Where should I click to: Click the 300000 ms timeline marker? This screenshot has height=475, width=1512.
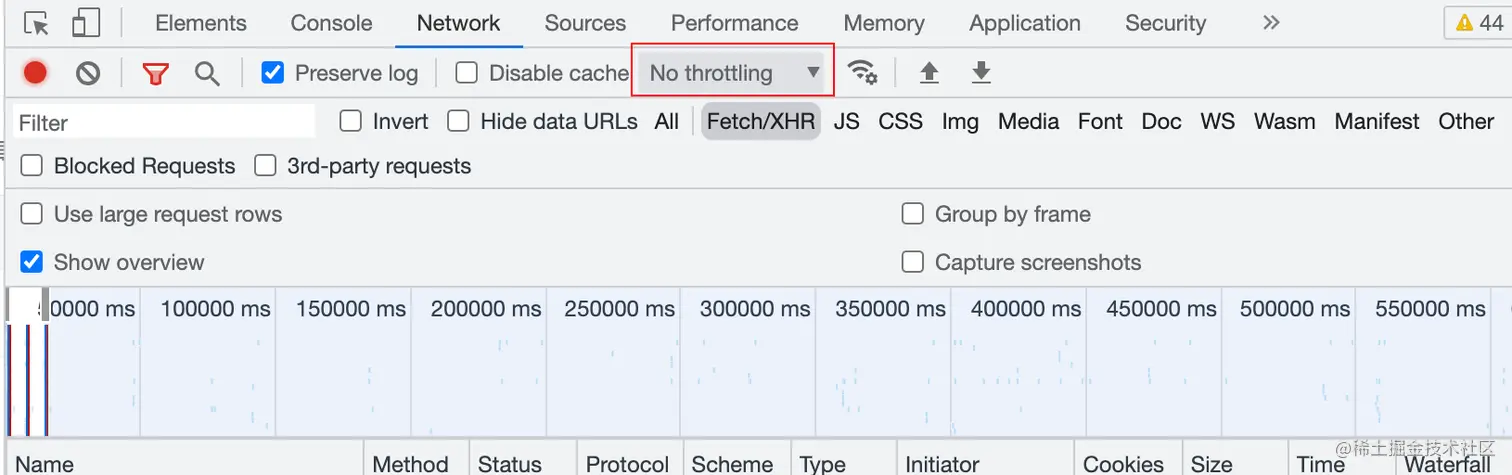[x=755, y=309]
